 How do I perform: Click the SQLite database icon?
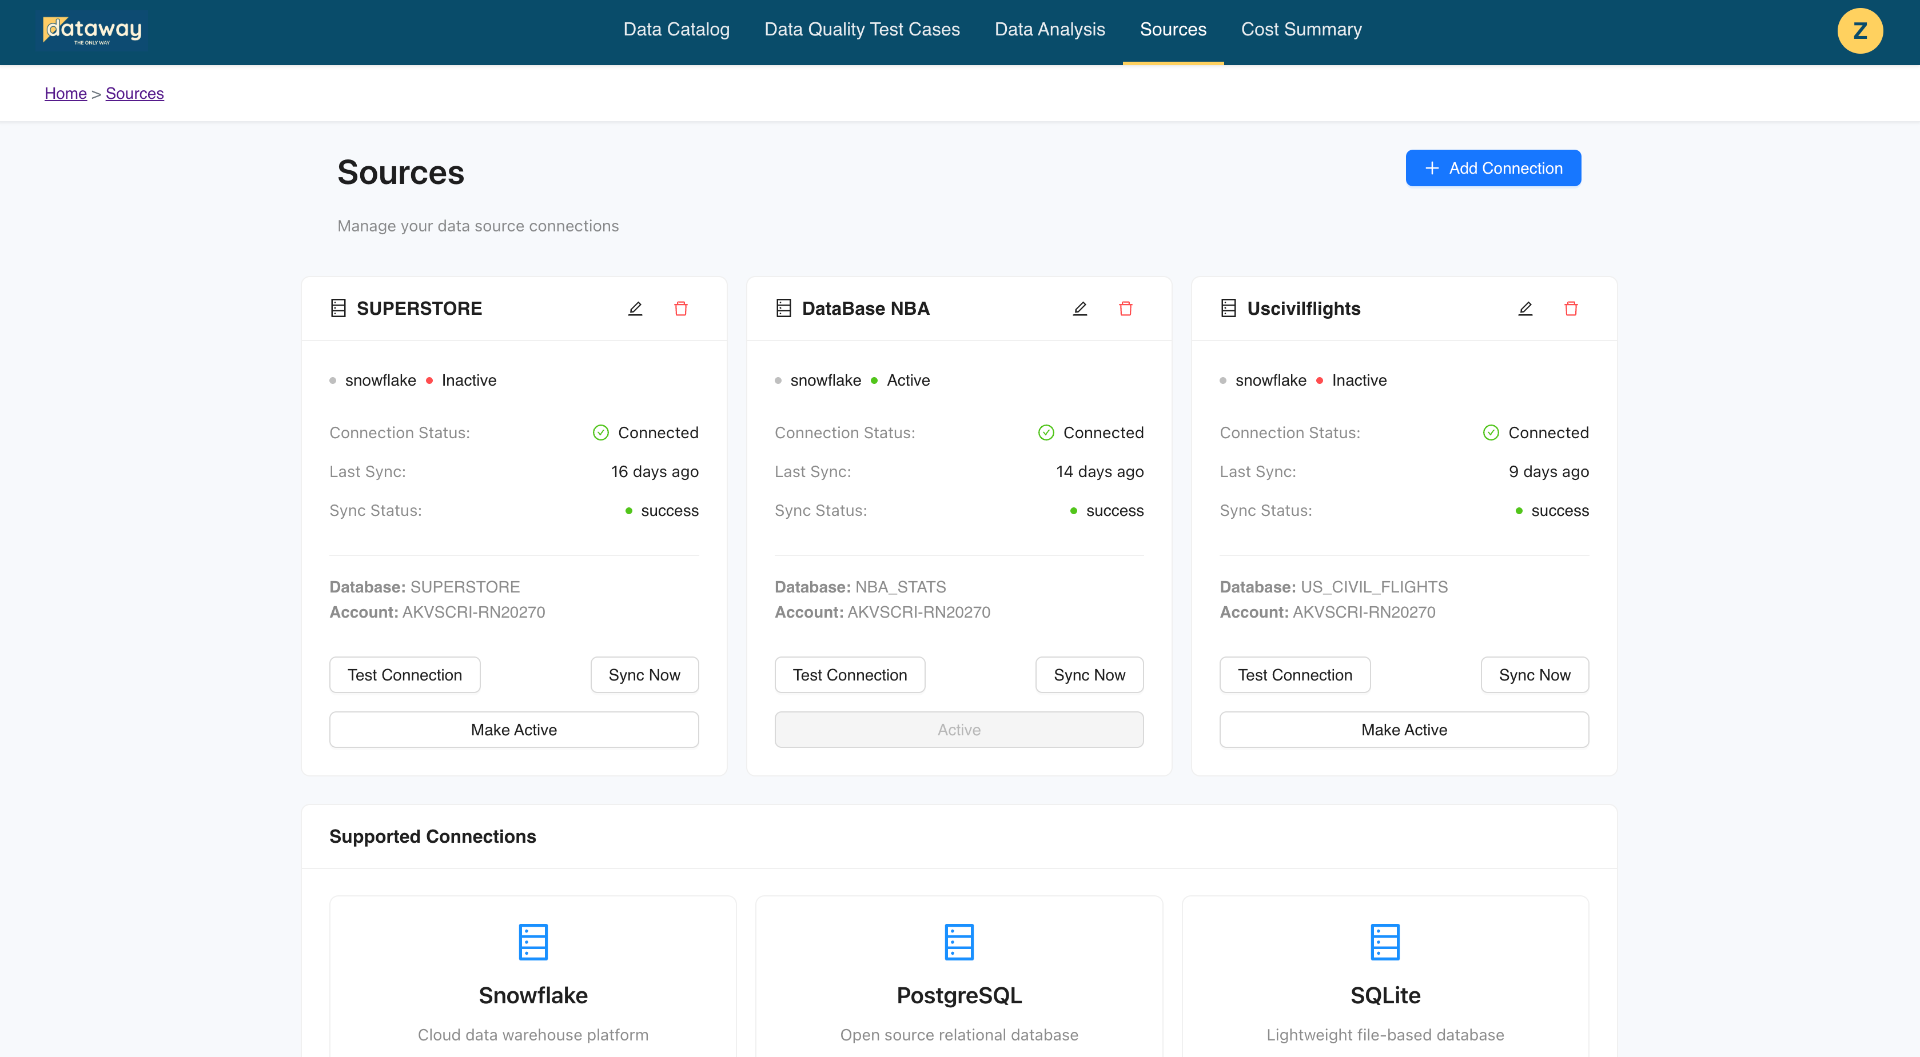pyautogui.click(x=1385, y=941)
